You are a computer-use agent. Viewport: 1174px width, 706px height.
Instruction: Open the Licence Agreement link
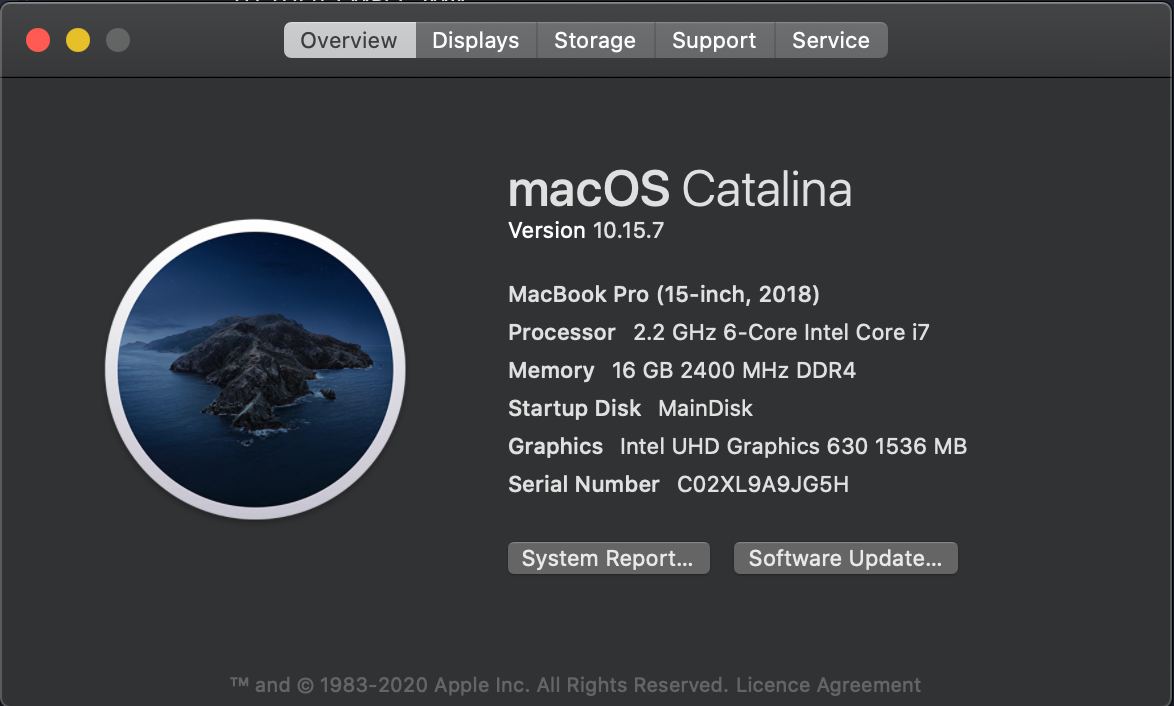[x=828, y=685]
